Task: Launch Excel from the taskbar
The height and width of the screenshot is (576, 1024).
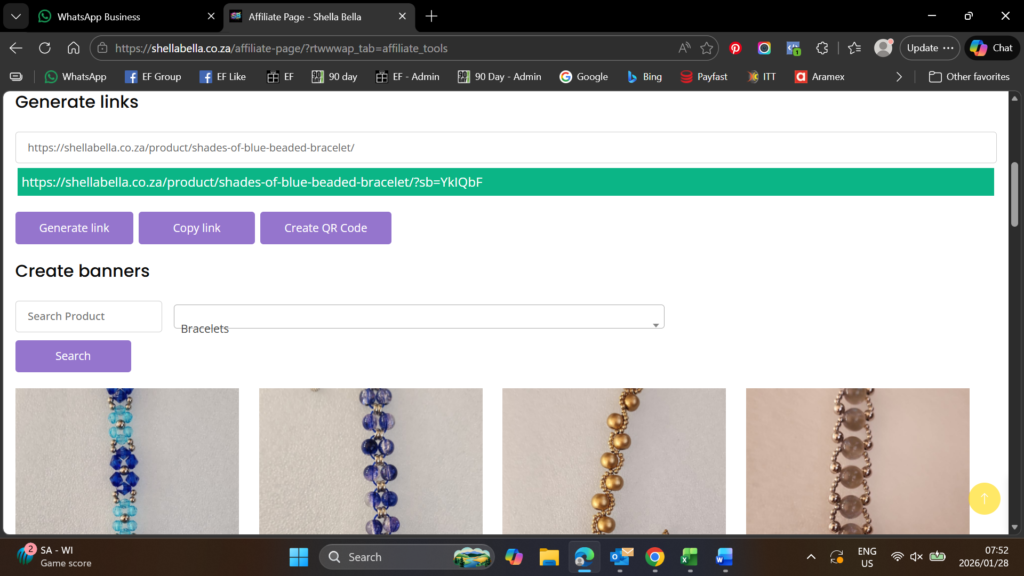Action: [x=689, y=557]
